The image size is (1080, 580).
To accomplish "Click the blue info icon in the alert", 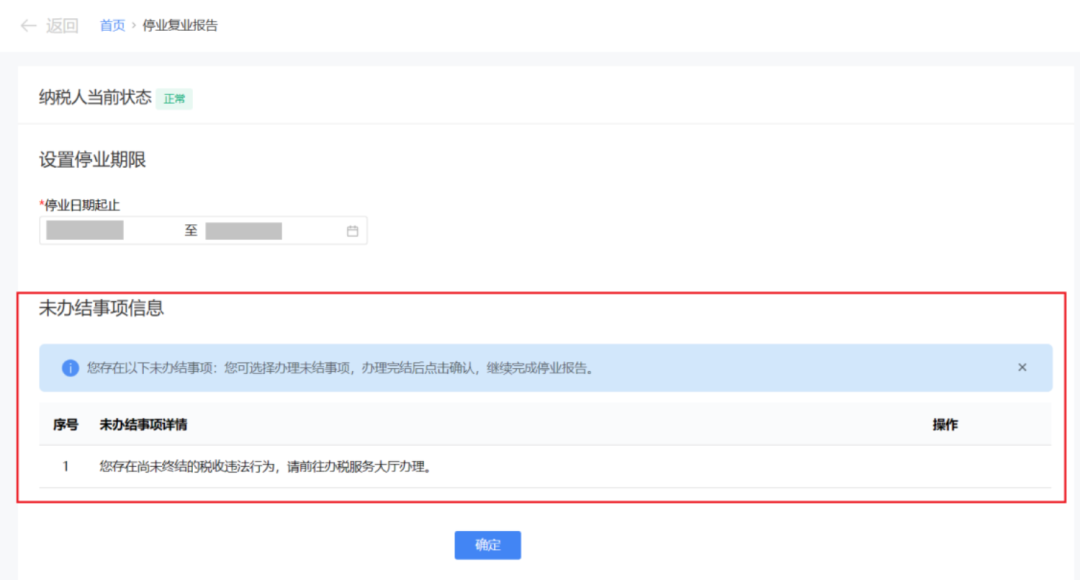I will [70, 368].
